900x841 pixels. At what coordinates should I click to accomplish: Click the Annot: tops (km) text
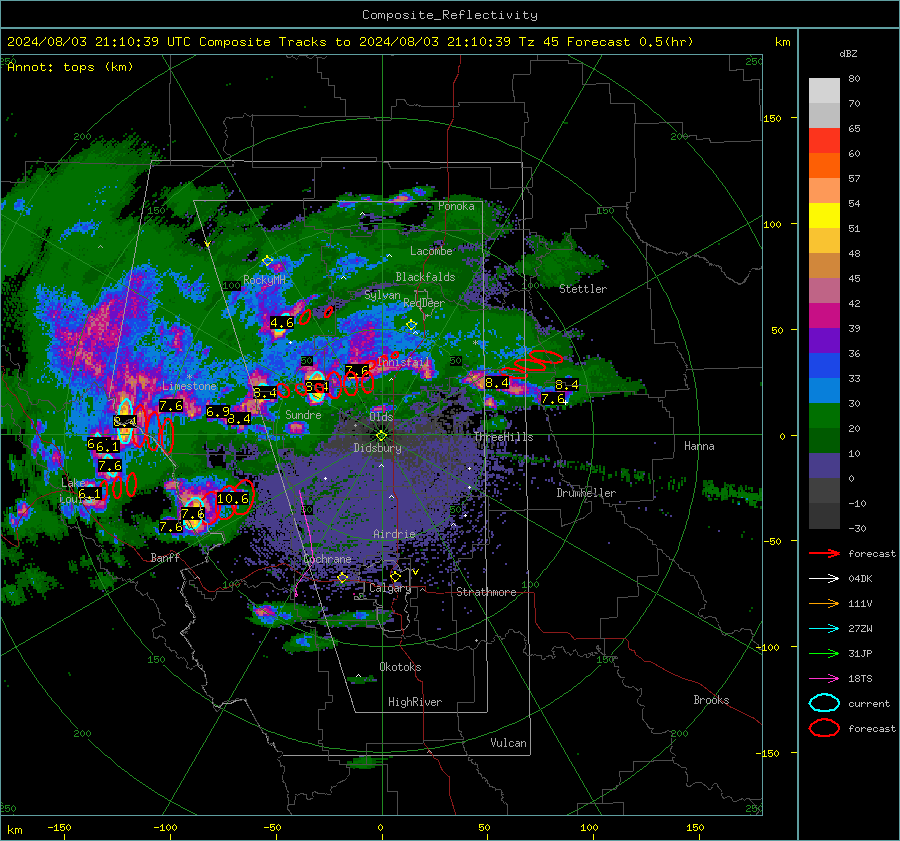click(70, 67)
